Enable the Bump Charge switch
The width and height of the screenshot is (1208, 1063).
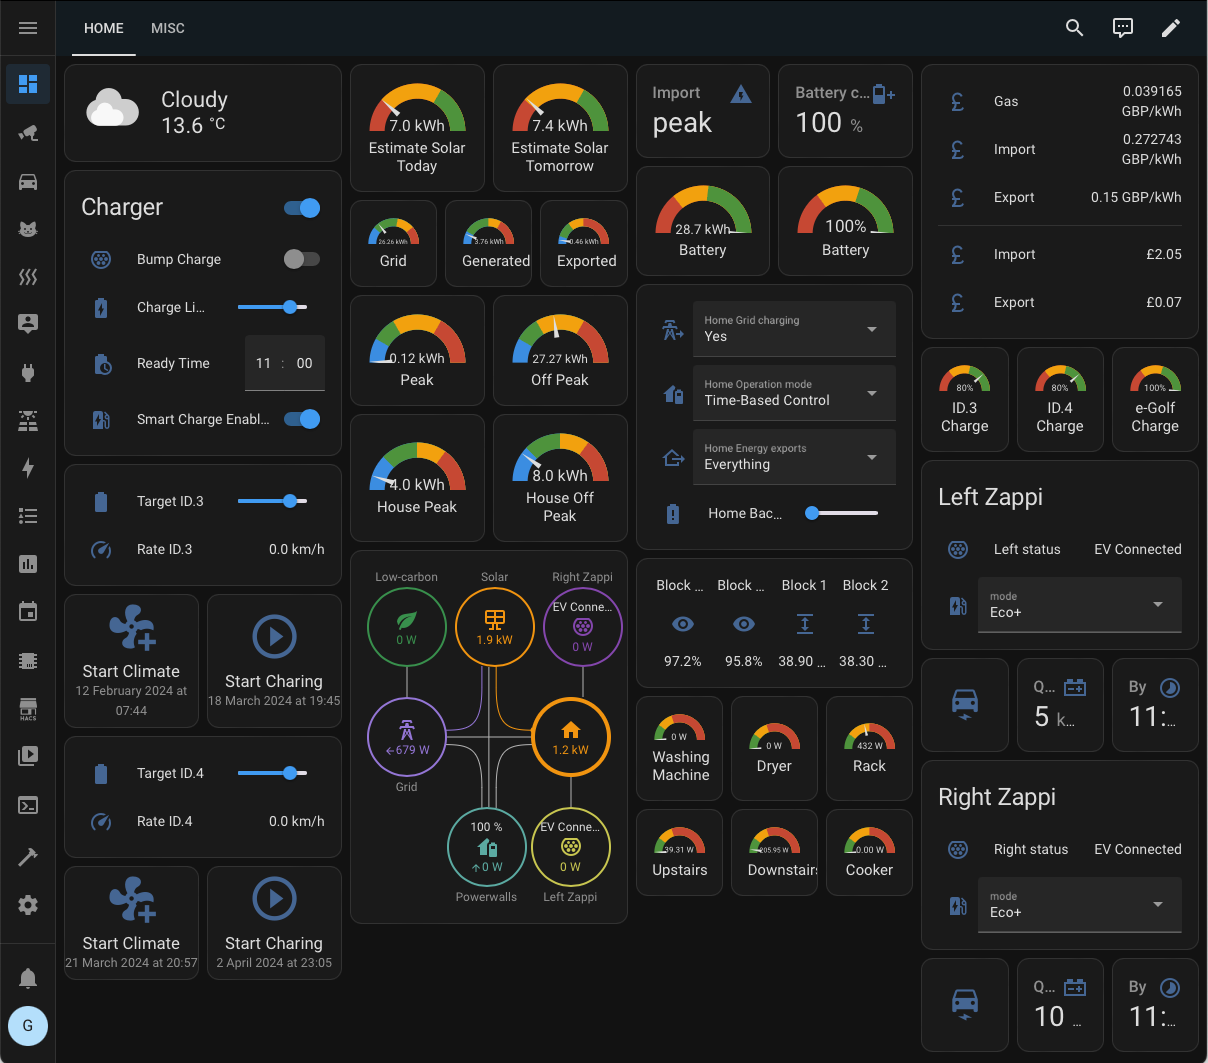coord(302,259)
